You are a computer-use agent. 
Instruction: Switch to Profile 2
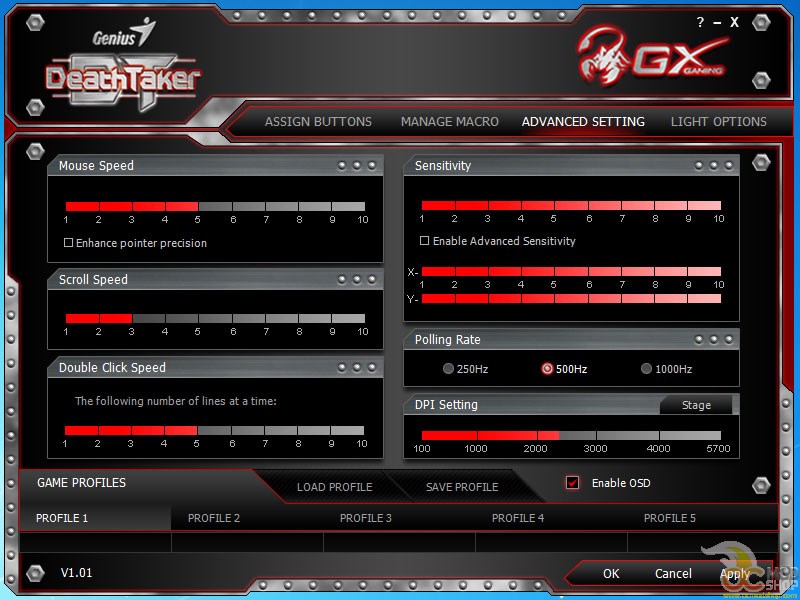coord(247,518)
